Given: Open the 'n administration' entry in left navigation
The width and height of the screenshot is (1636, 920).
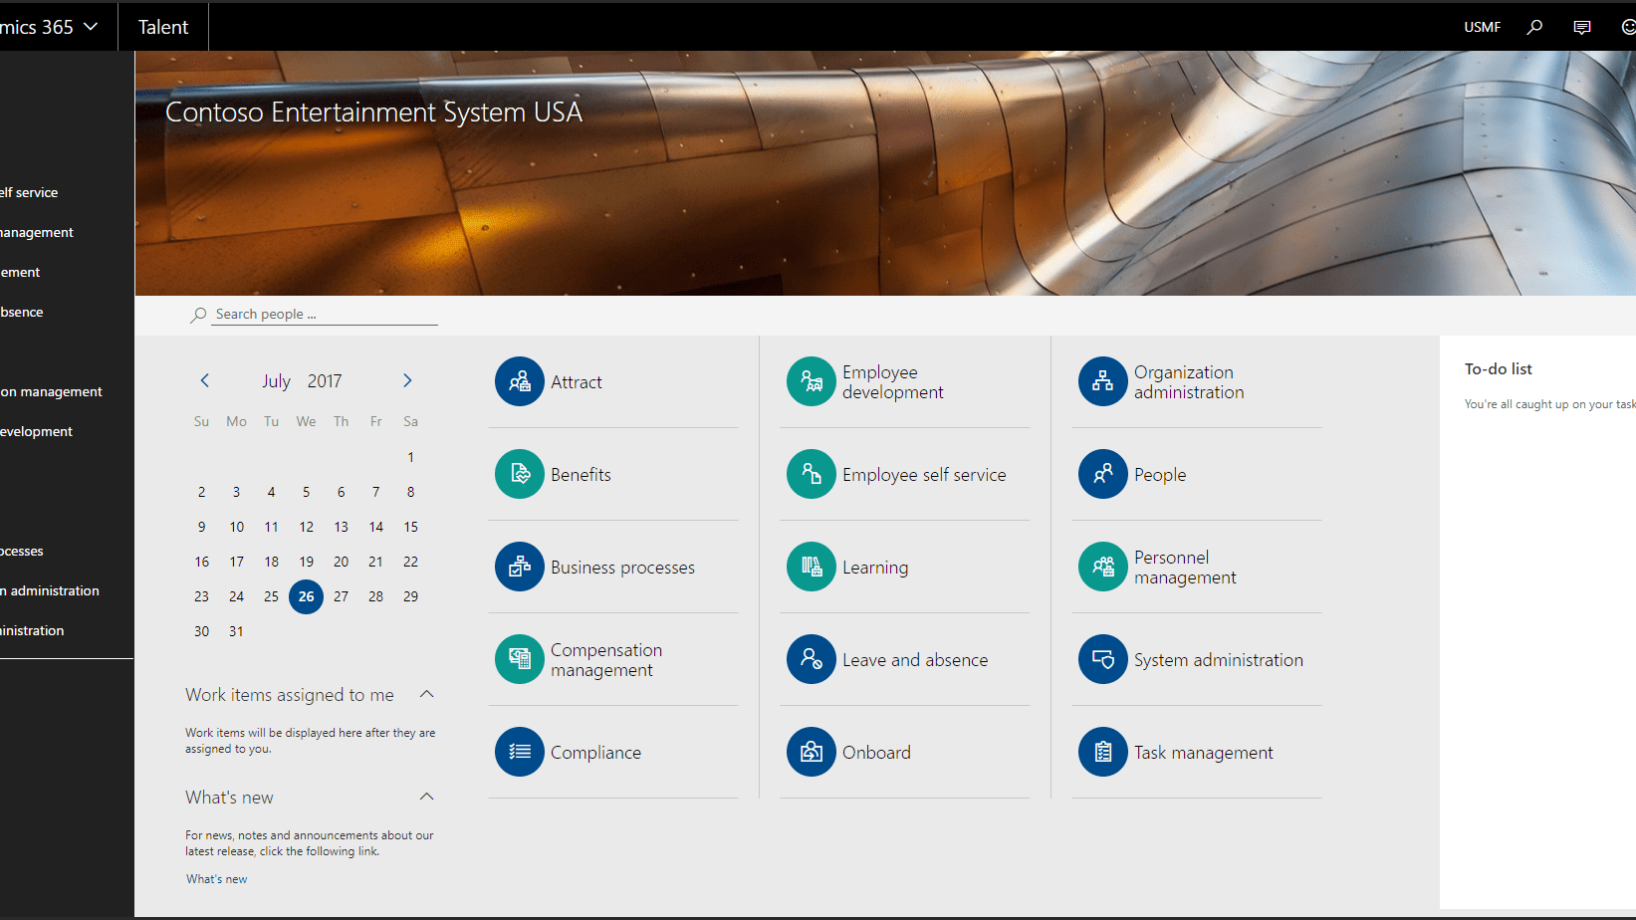Looking at the screenshot, I should (50, 590).
